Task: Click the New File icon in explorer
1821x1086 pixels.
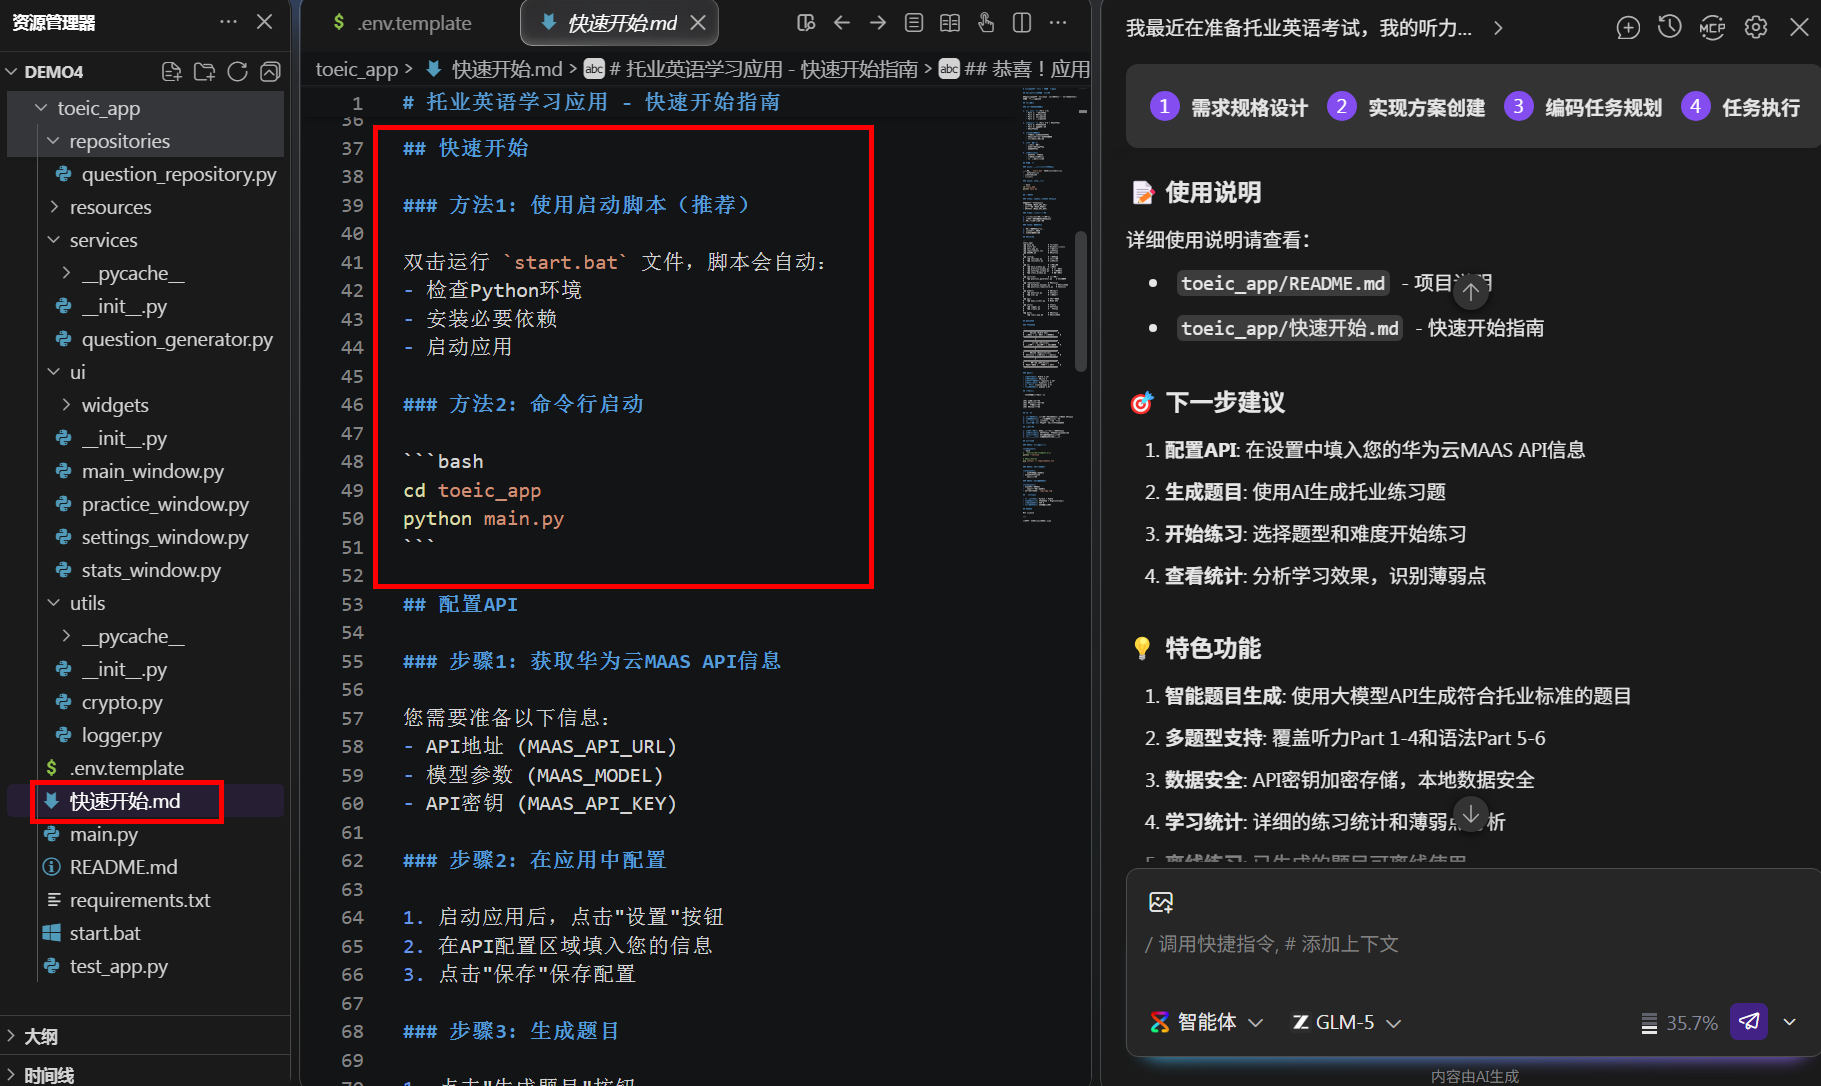Action: tap(171, 72)
